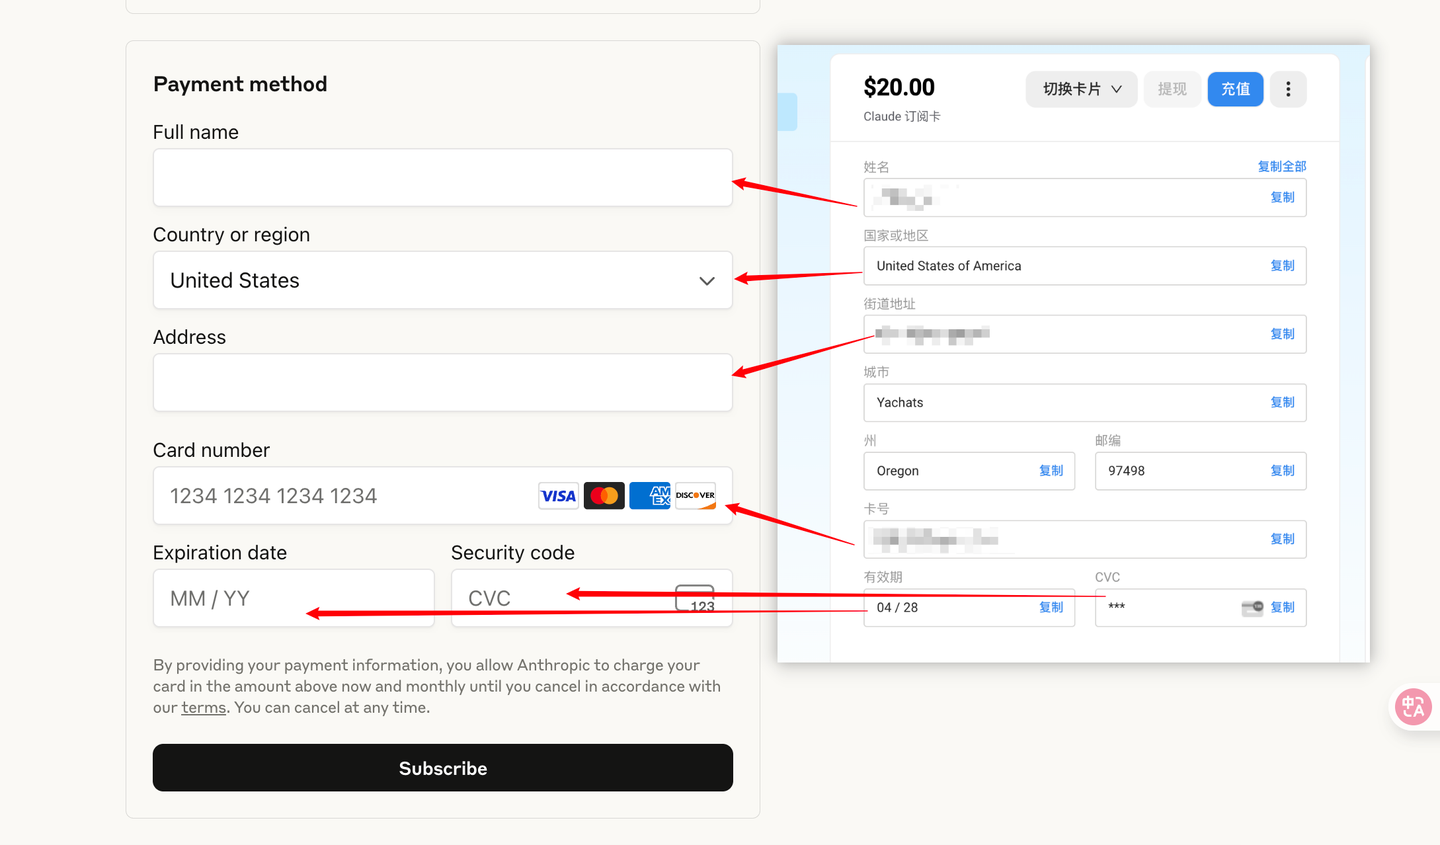Click 复制全部 to copy all details

[1282, 167]
